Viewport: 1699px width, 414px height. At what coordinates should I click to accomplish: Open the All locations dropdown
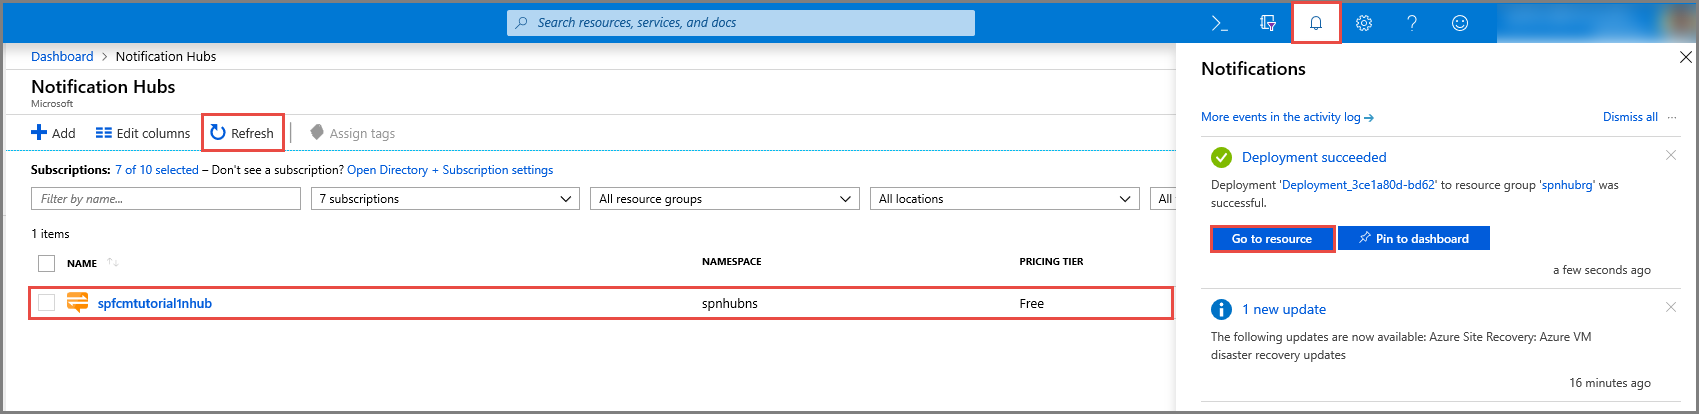(x=1004, y=199)
